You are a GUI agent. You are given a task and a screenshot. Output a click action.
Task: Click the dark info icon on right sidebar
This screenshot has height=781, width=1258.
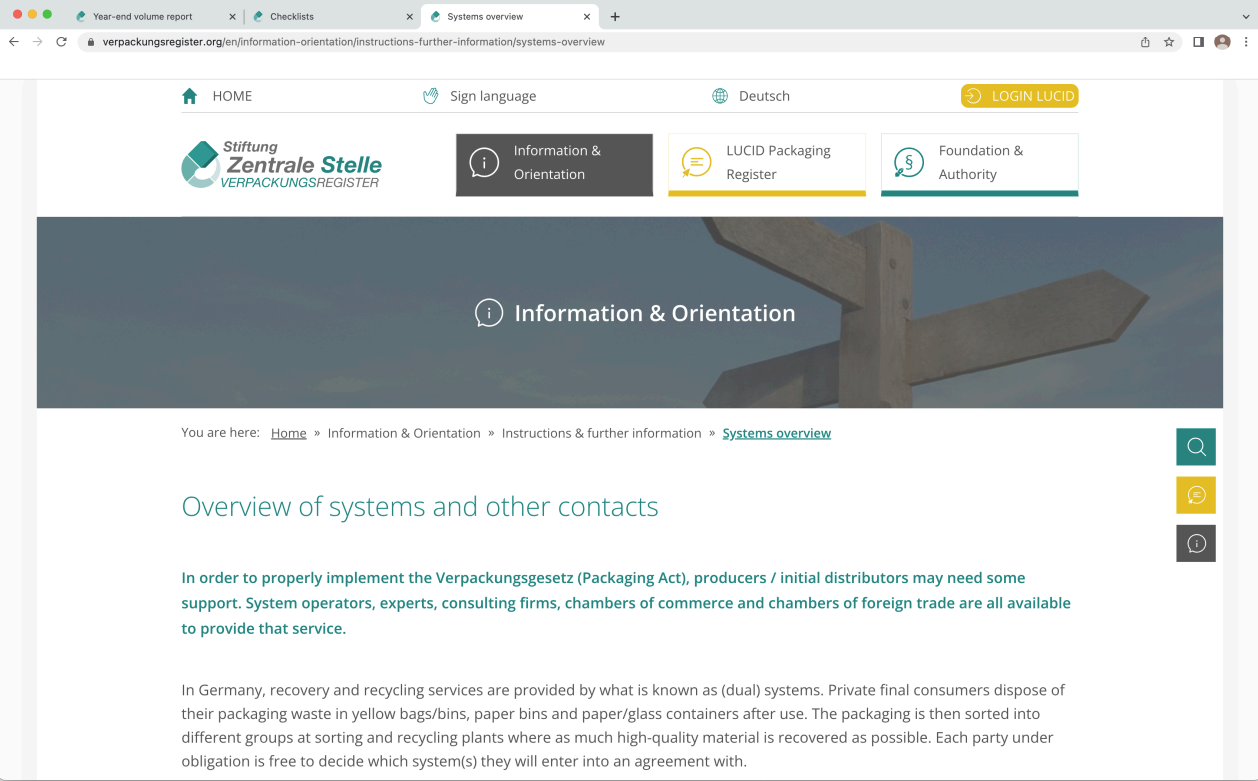point(1195,543)
